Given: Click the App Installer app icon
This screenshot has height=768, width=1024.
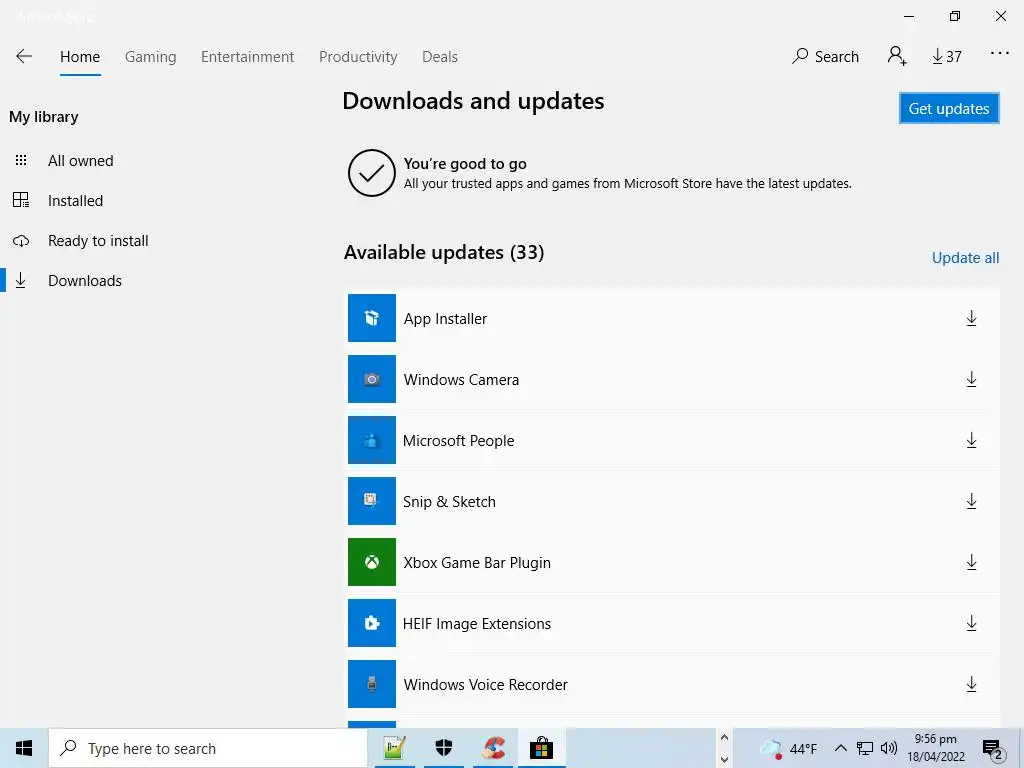Looking at the screenshot, I should 372,318.
